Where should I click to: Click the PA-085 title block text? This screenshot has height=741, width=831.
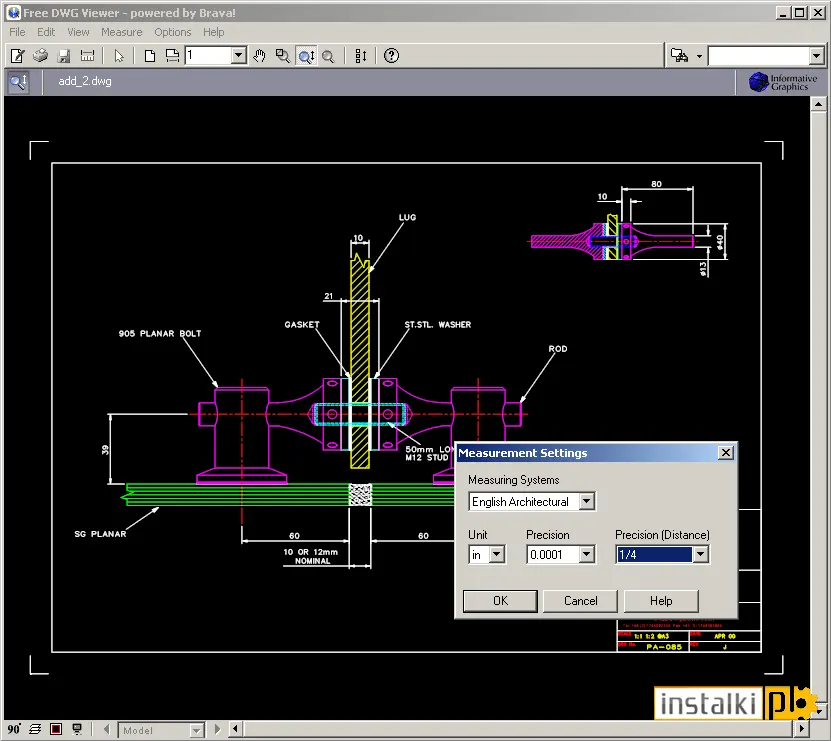pyautogui.click(x=664, y=647)
